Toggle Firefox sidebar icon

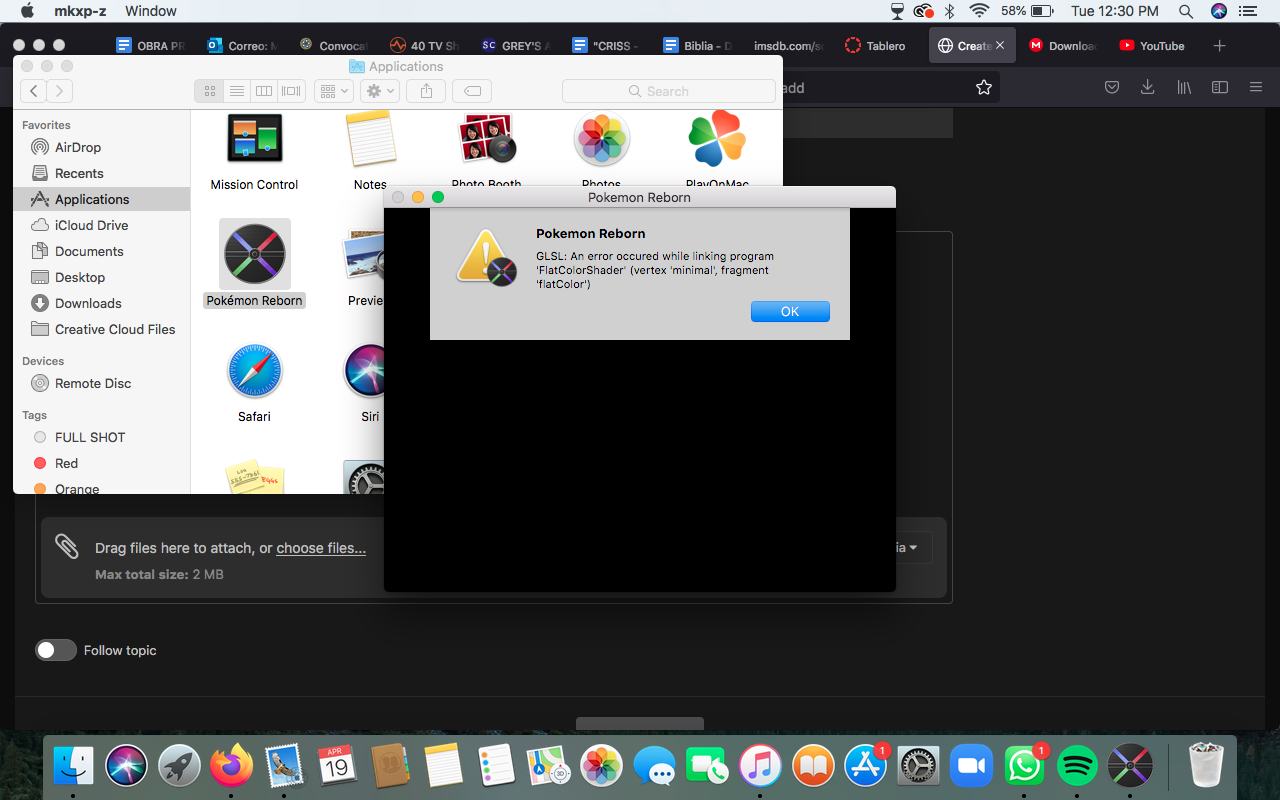[x=1220, y=87]
